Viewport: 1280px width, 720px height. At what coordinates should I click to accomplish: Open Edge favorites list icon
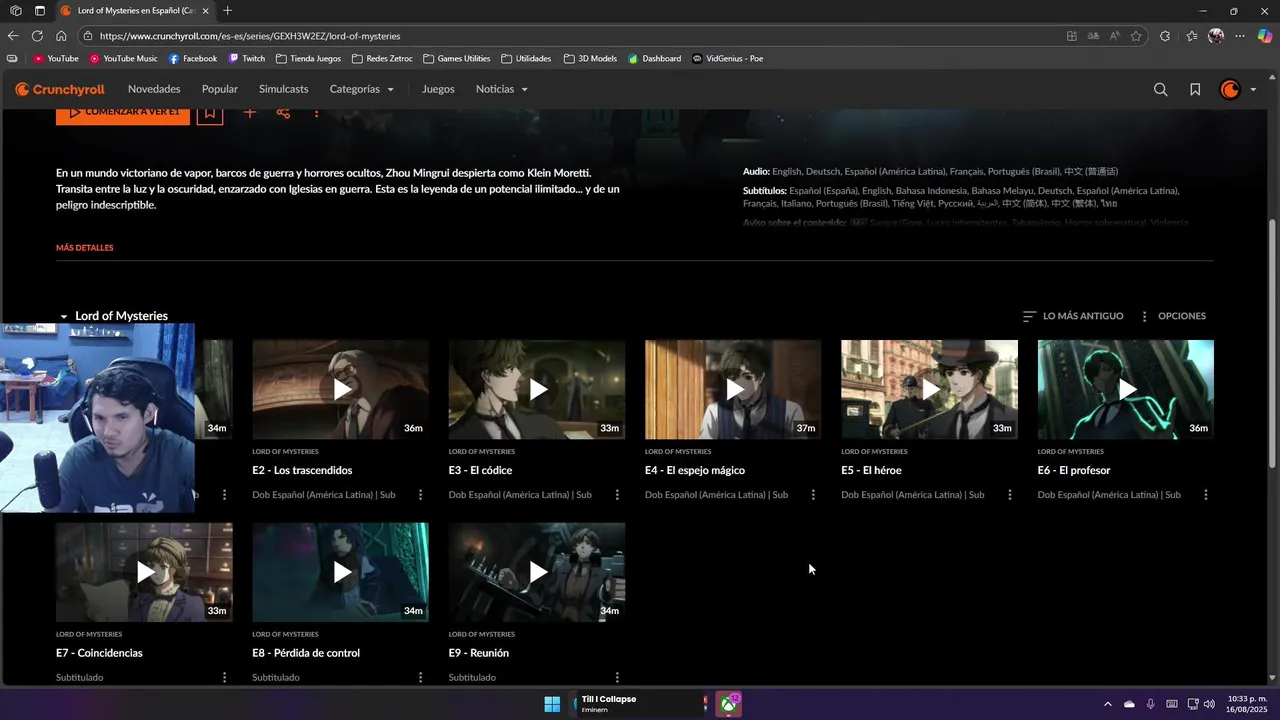click(x=1192, y=36)
